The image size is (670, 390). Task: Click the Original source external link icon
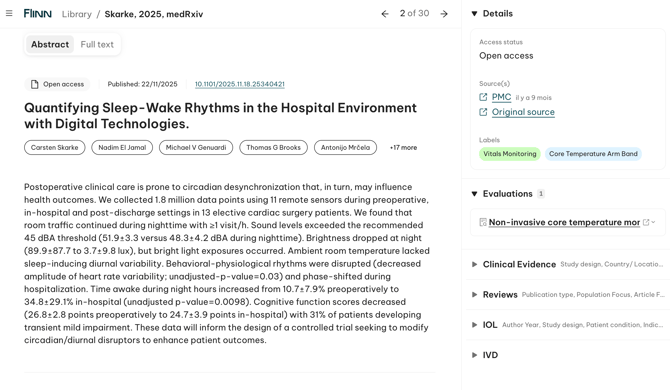pyautogui.click(x=483, y=112)
